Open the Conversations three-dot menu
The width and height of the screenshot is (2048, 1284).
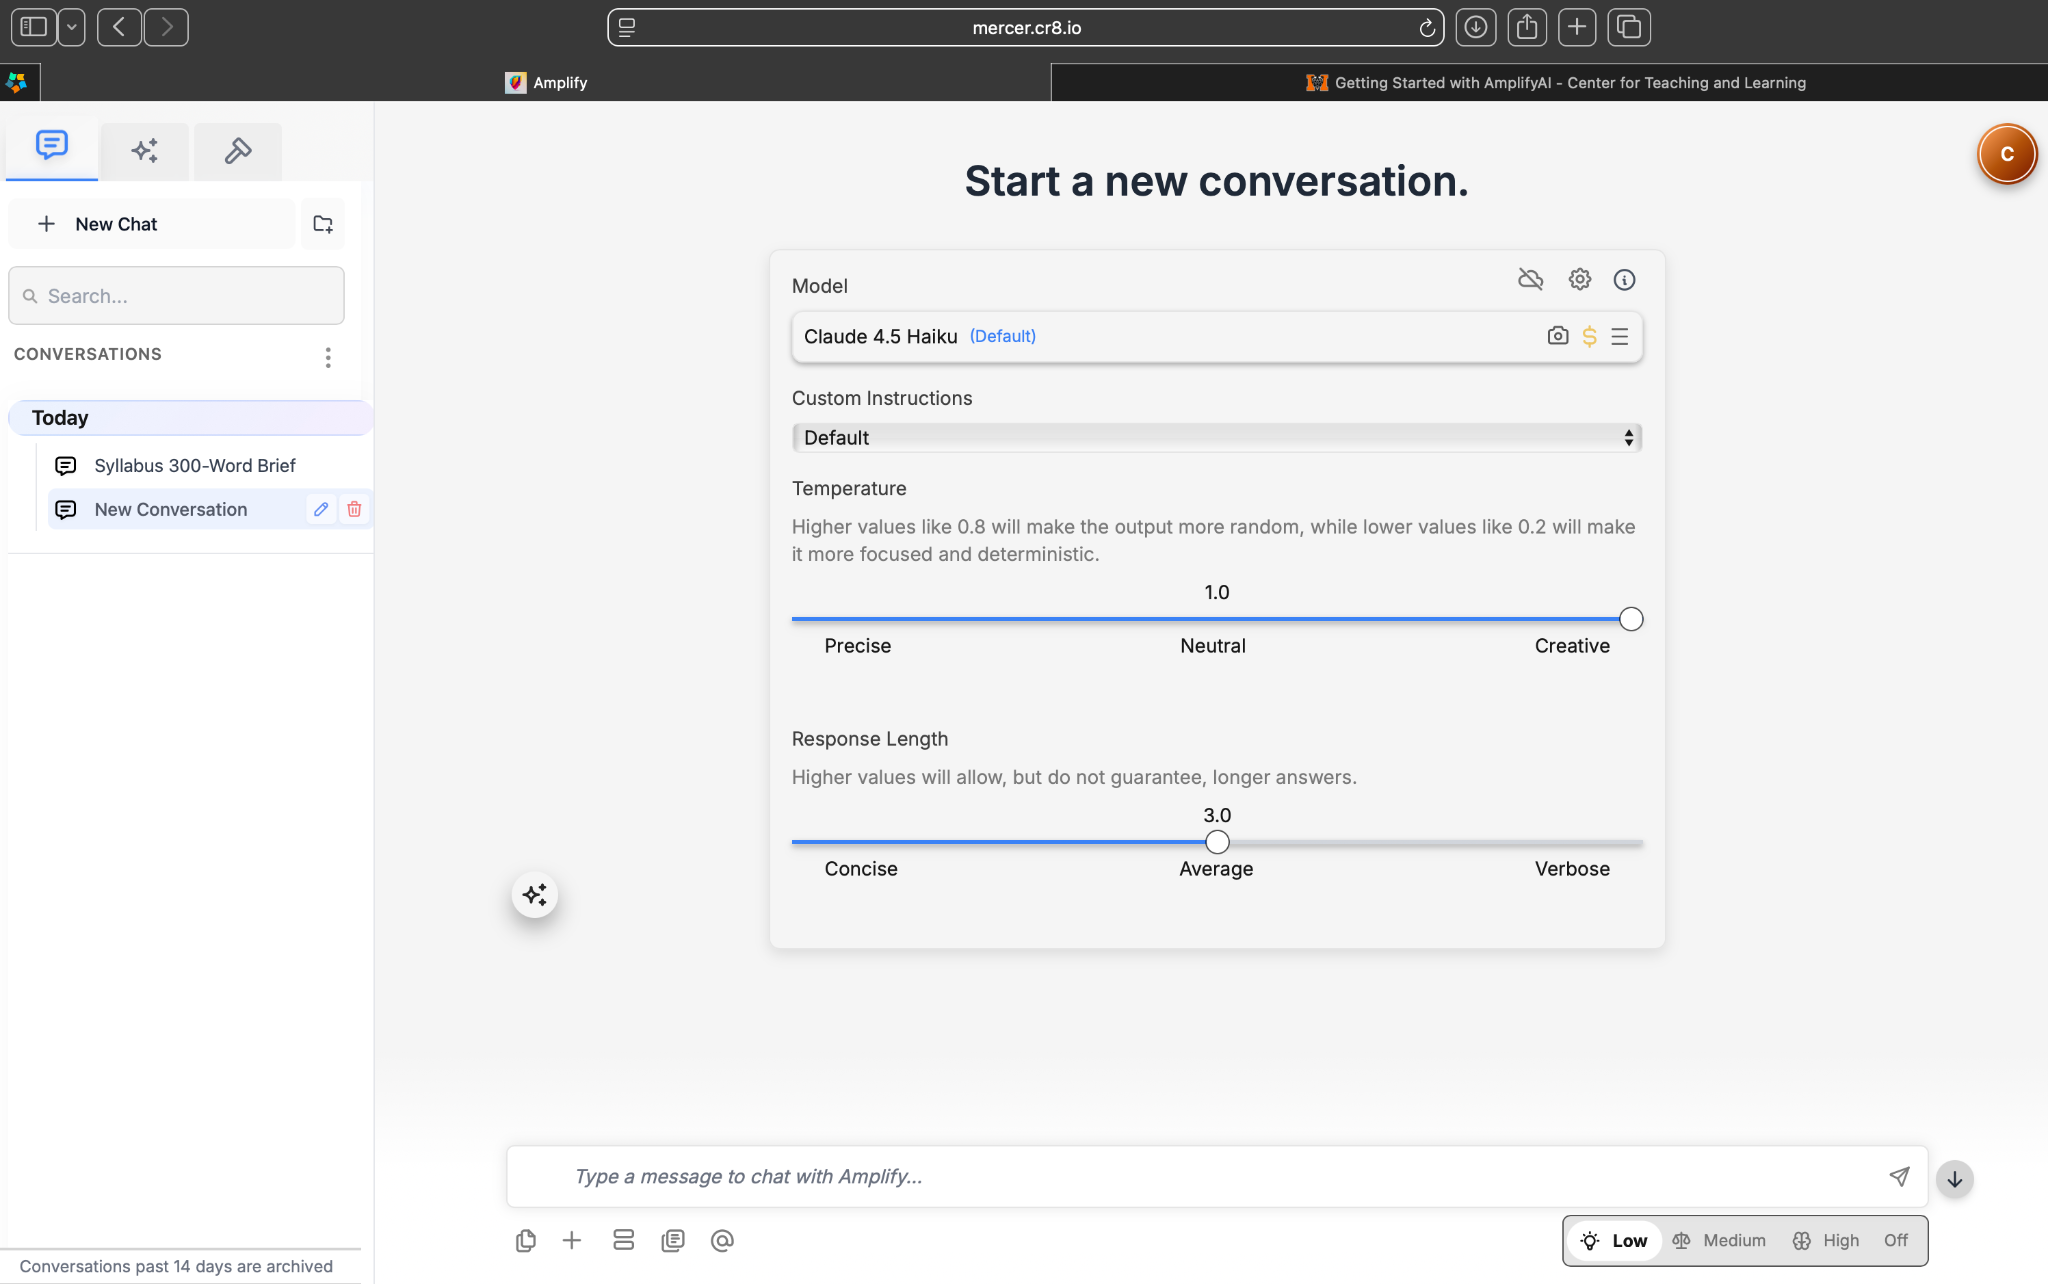pos(328,357)
